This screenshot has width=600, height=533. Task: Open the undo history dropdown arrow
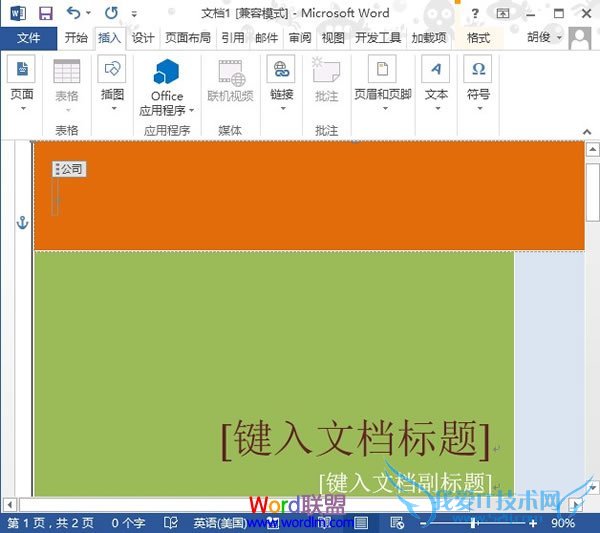point(89,13)
